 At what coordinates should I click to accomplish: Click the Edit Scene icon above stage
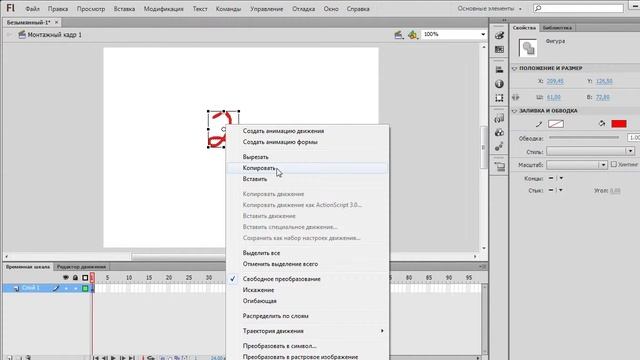point(399,35)
